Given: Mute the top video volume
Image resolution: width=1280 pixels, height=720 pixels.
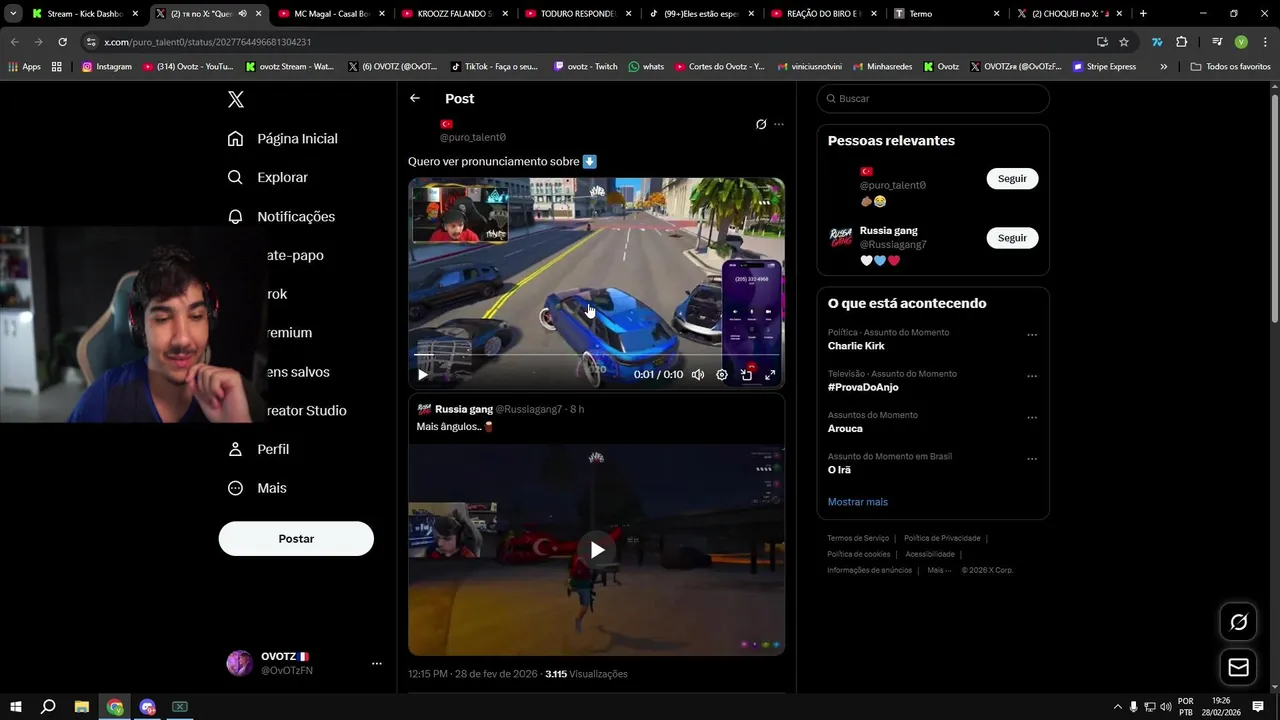Looking at the screenshot, I should 698,375.
